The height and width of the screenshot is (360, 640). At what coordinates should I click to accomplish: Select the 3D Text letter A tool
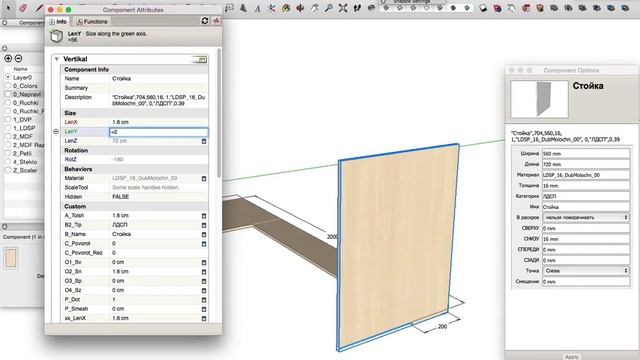pos(258,8)
